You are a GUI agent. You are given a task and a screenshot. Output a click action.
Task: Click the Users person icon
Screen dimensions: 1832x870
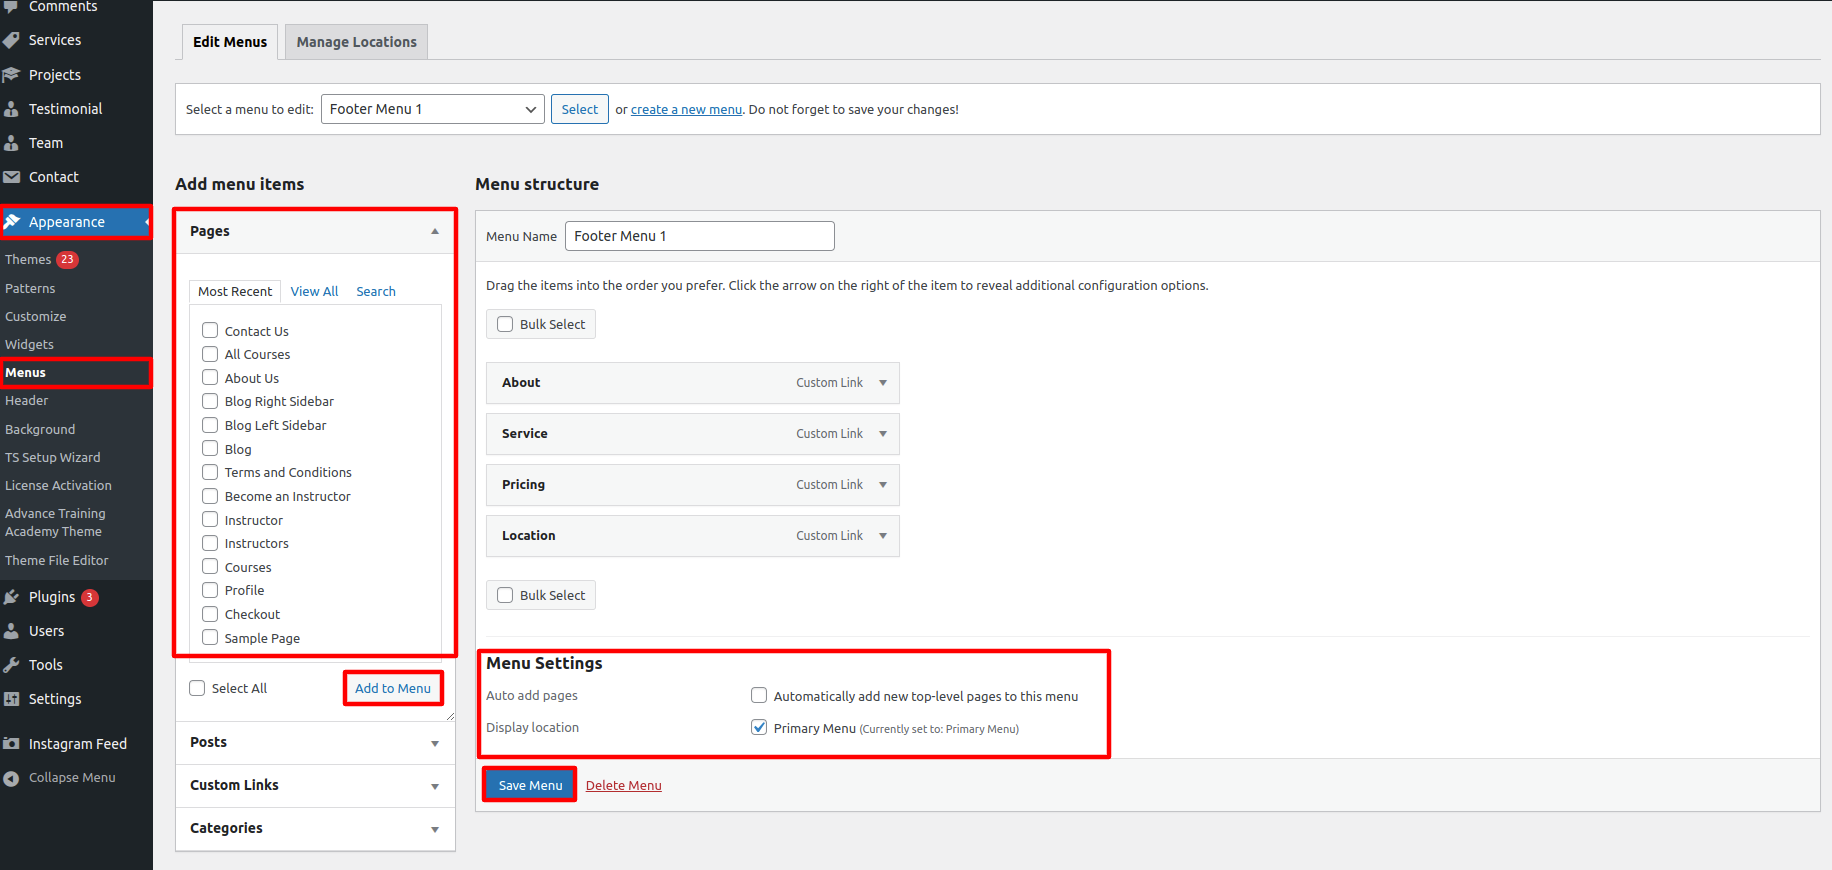(x=12, y=631)
